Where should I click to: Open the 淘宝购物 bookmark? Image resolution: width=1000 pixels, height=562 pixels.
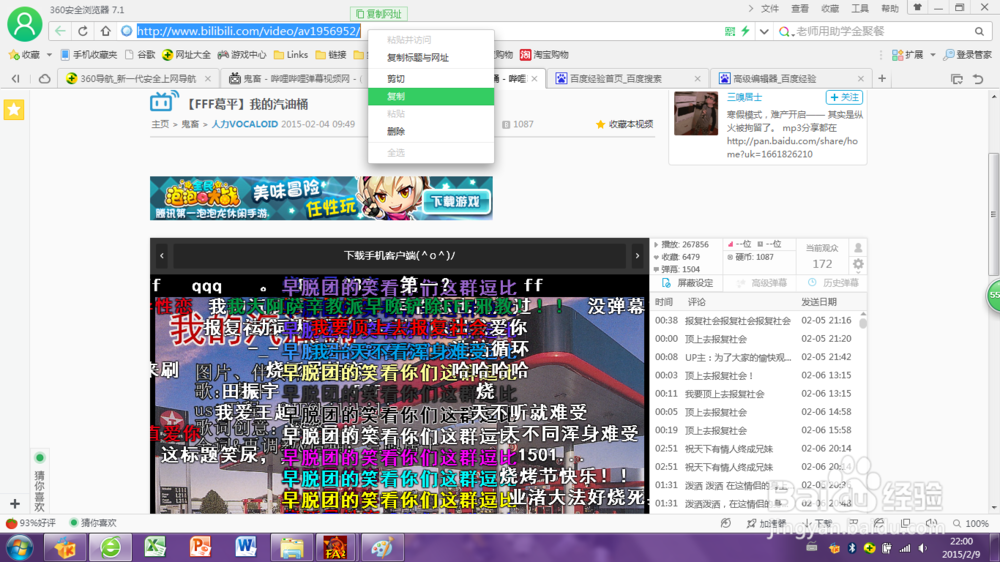coord(544,55)
